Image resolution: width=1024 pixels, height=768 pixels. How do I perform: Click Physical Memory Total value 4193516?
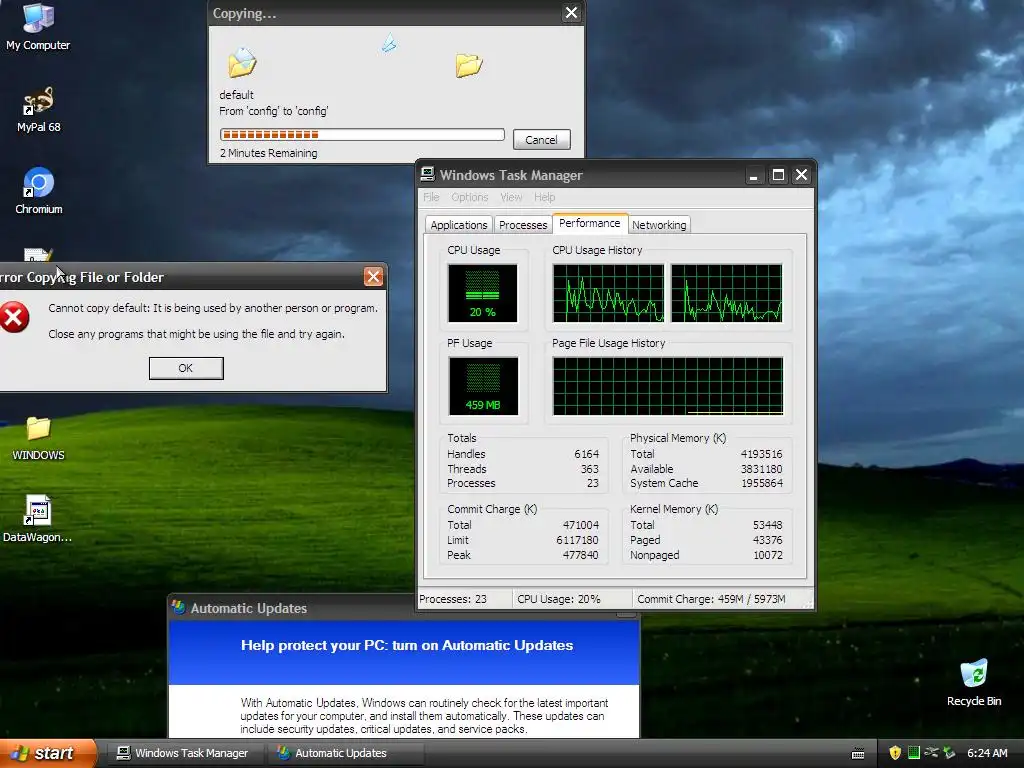point(761,454)
